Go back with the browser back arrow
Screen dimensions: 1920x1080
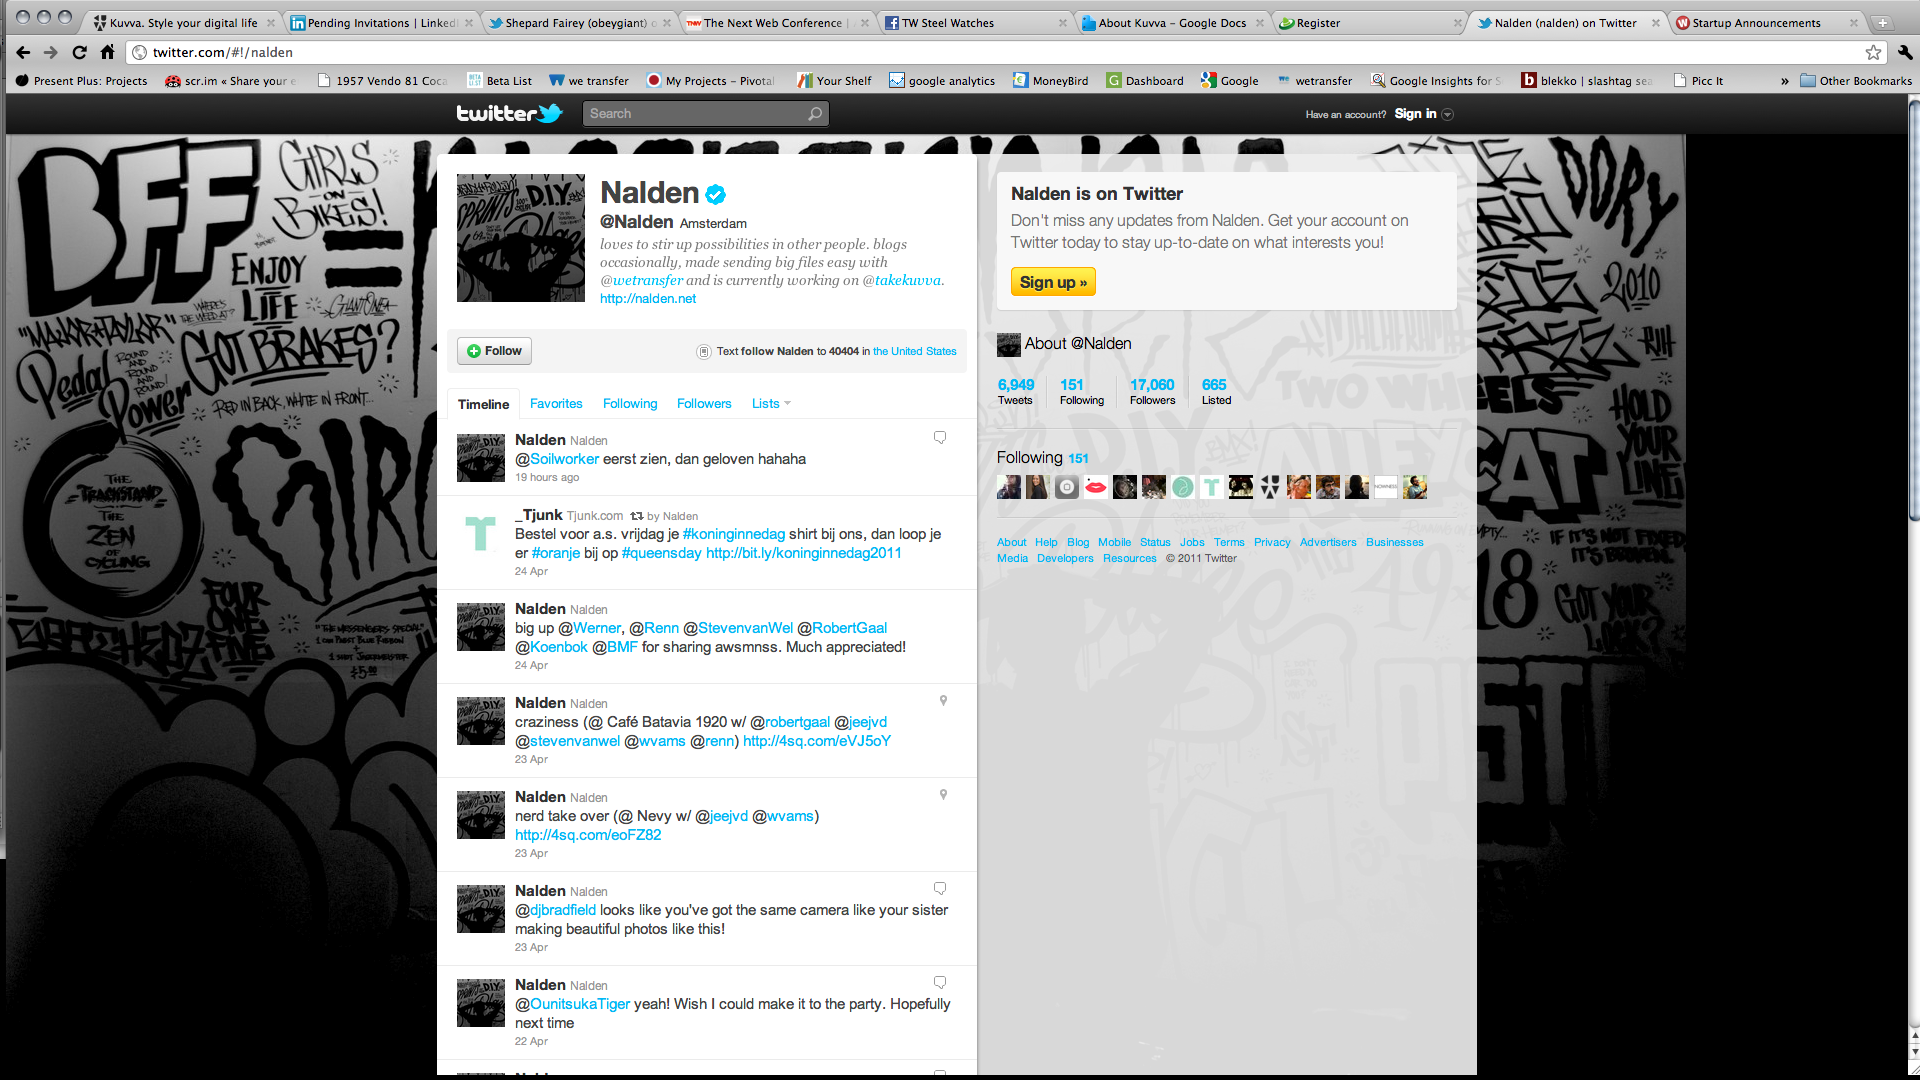tap(23, 52)
